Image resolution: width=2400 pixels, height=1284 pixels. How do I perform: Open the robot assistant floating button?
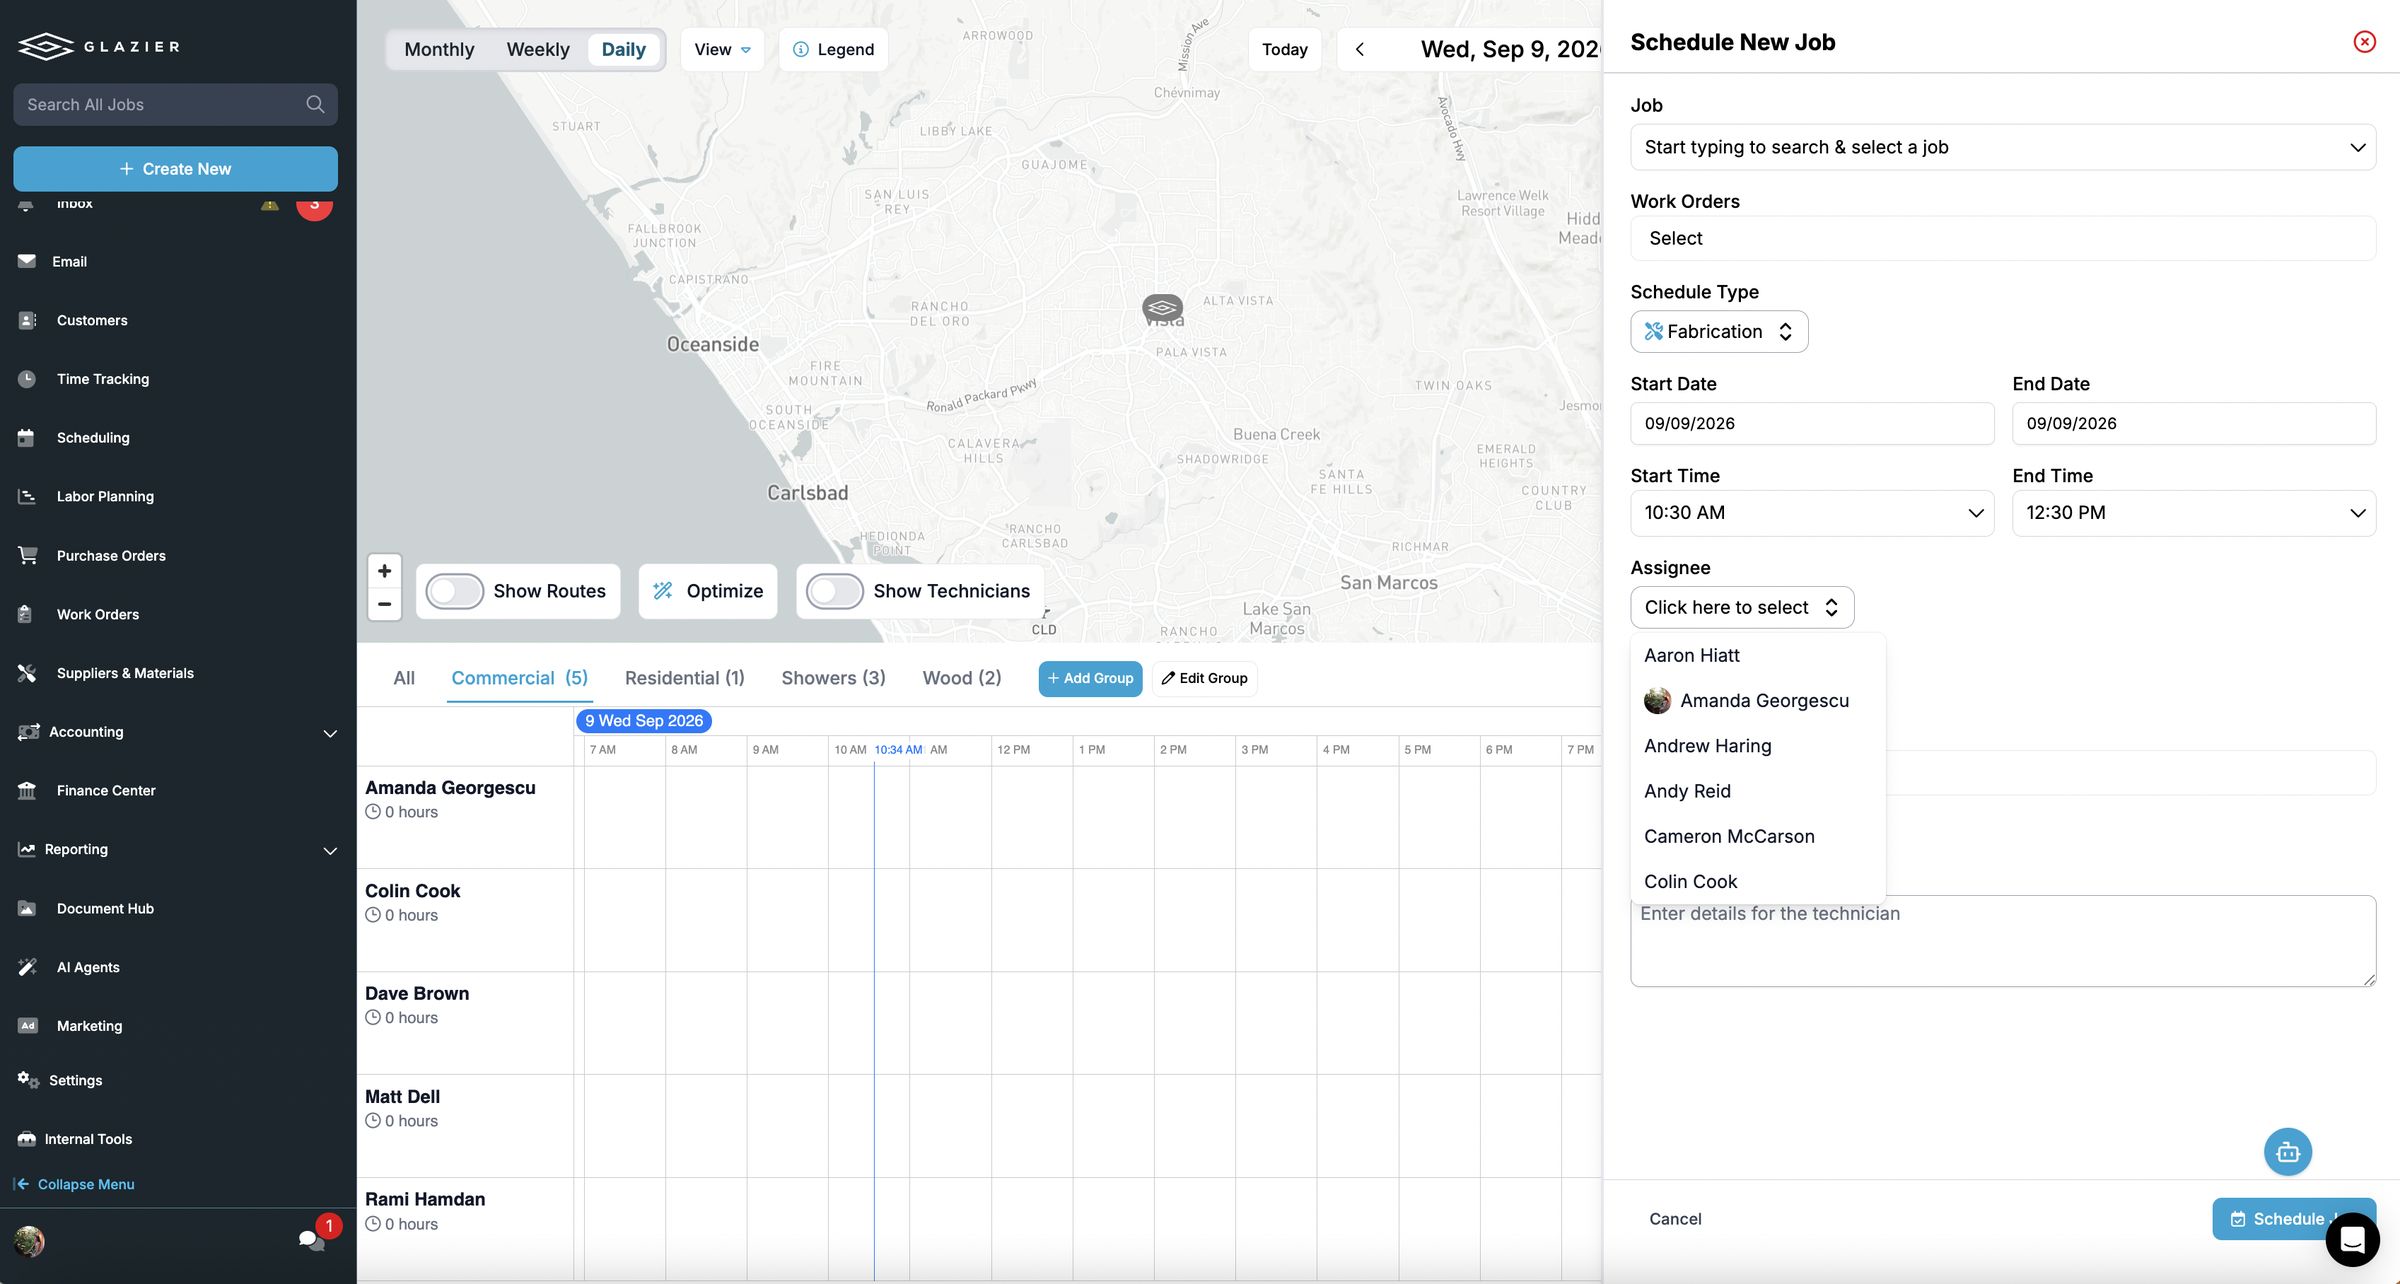coord(2288,1152)
